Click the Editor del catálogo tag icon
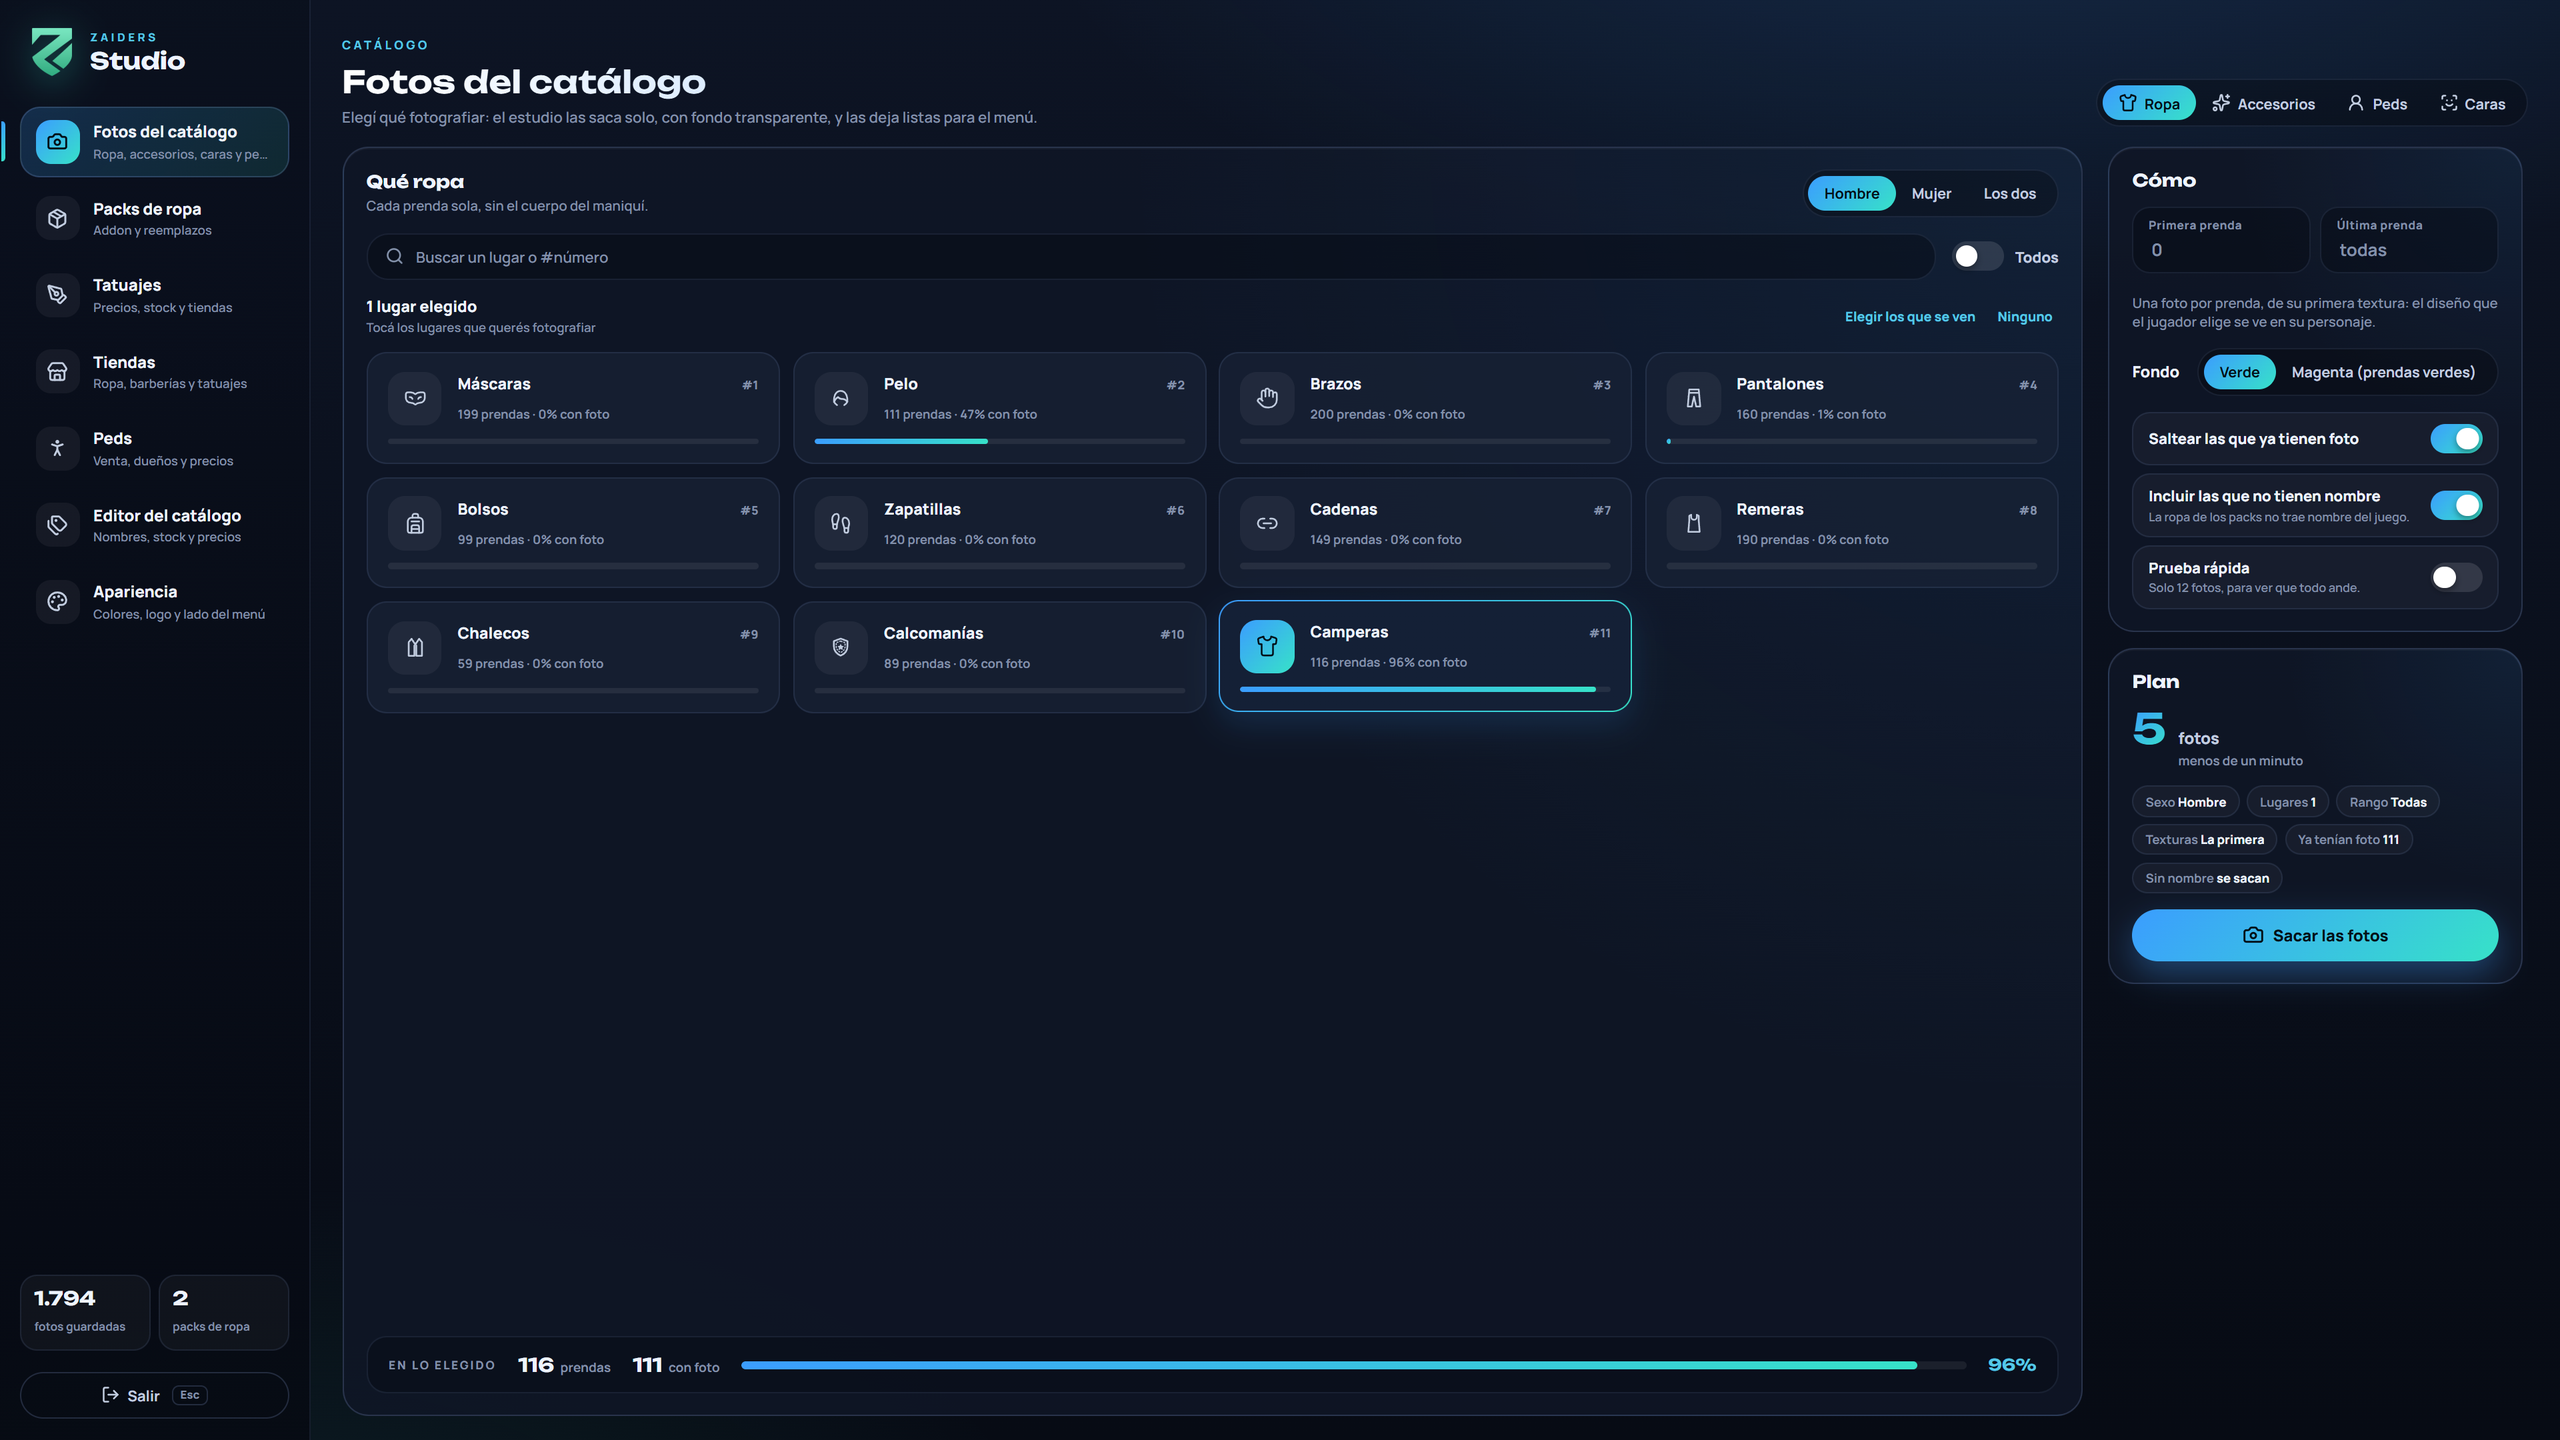The height and width of the screenshot is (1440, 2560). [58, 525]
